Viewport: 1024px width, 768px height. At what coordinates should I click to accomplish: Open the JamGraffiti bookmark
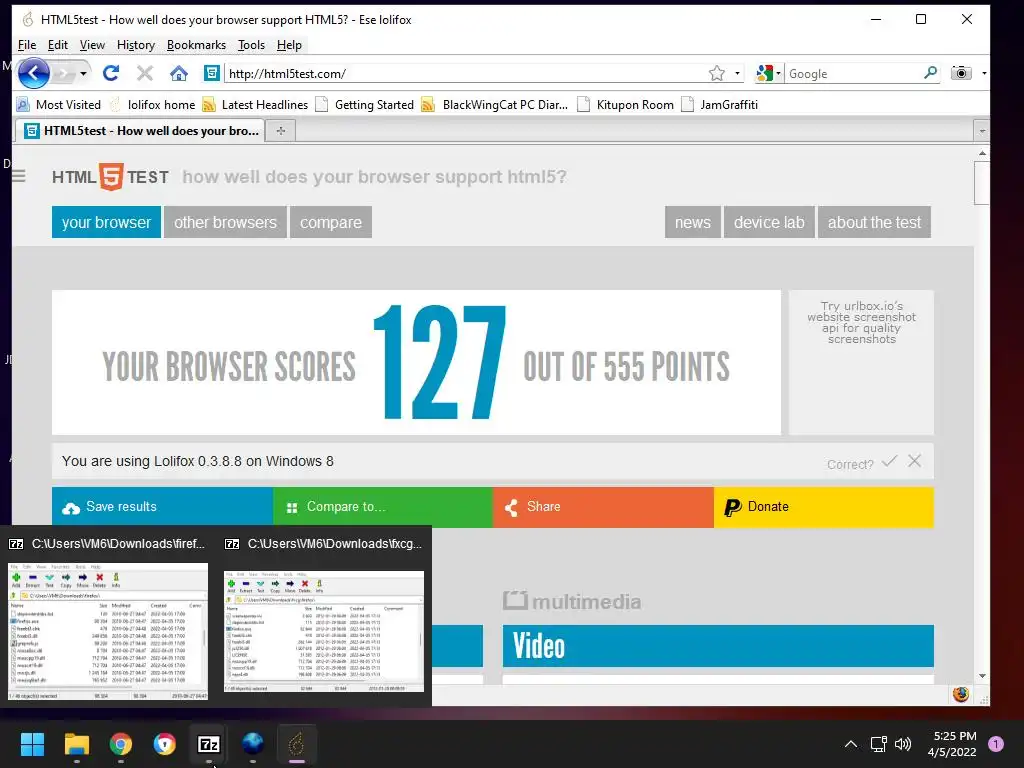tap(720, 104)
